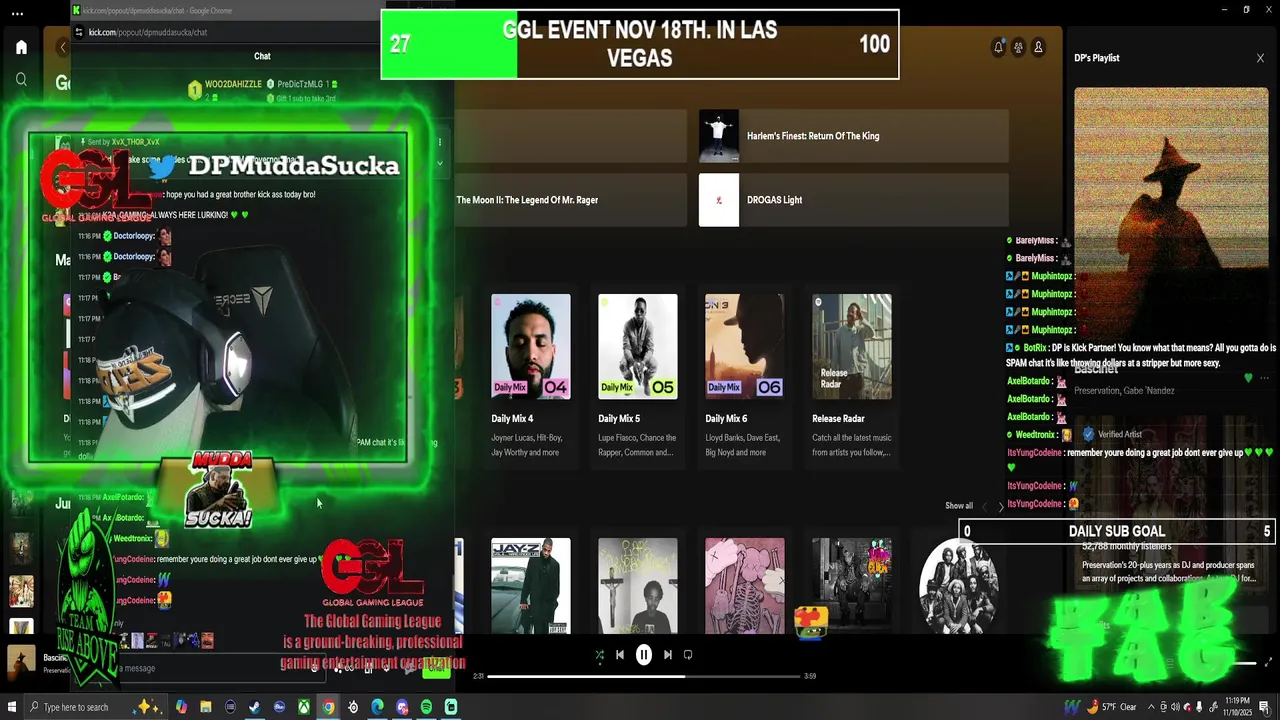Click the Chrome address bar kick.com URL
1280x720 pixels.
(x=148, y=32)
